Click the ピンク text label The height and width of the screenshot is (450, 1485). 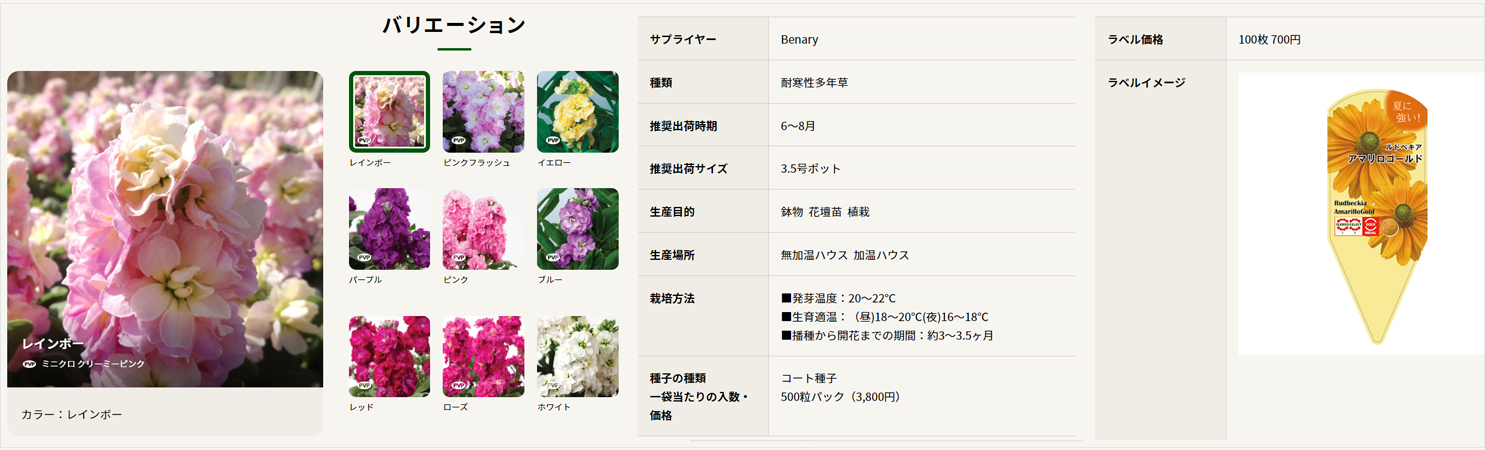click(455, 280)
